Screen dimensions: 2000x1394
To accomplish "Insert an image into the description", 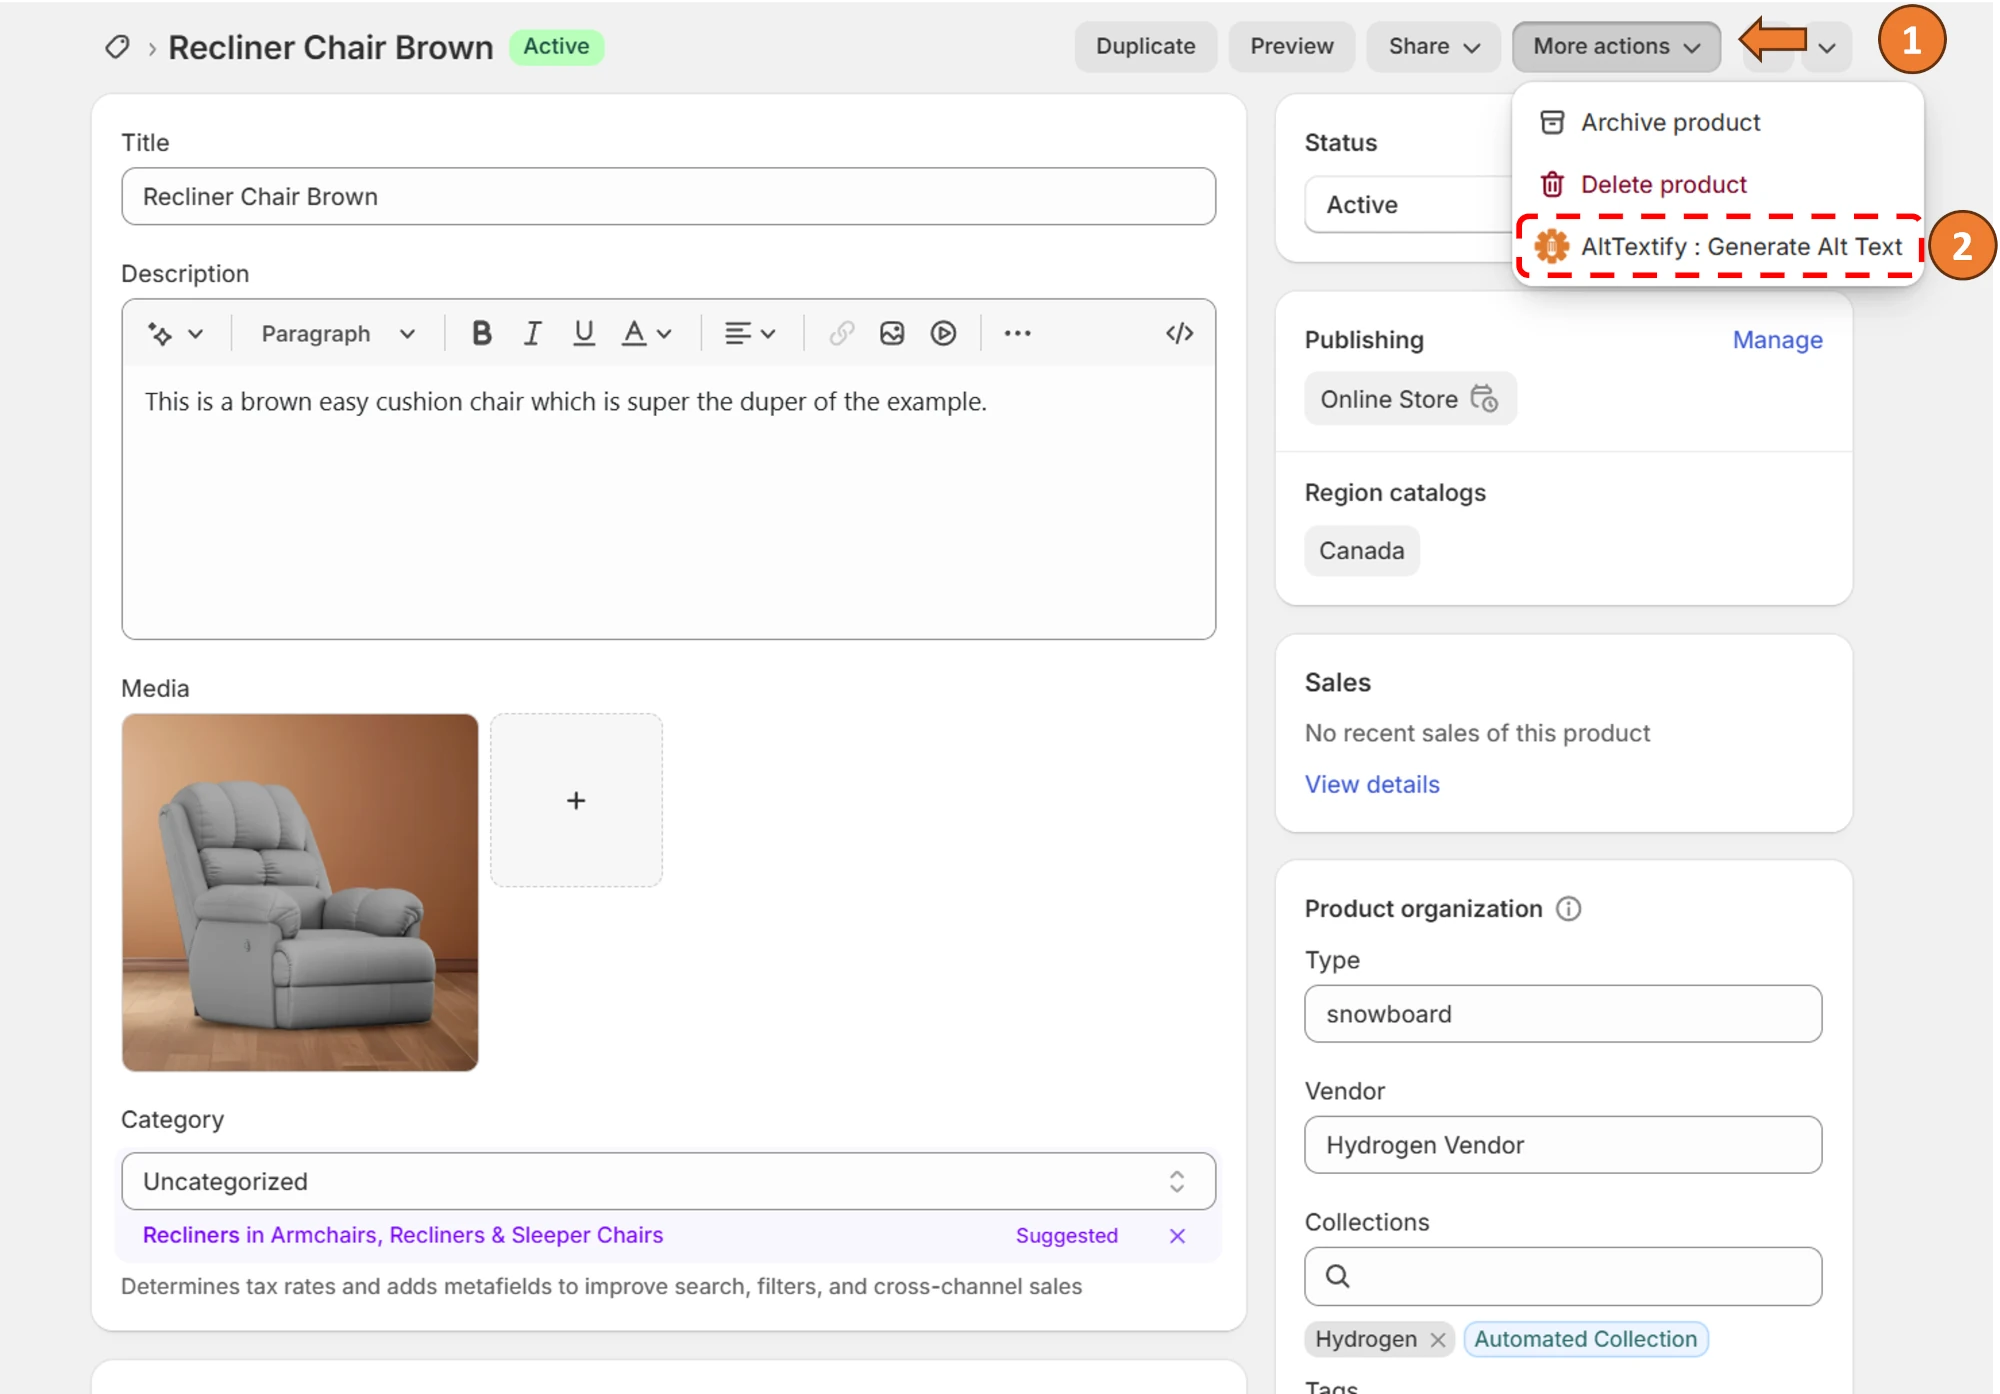I will [892, 333].
